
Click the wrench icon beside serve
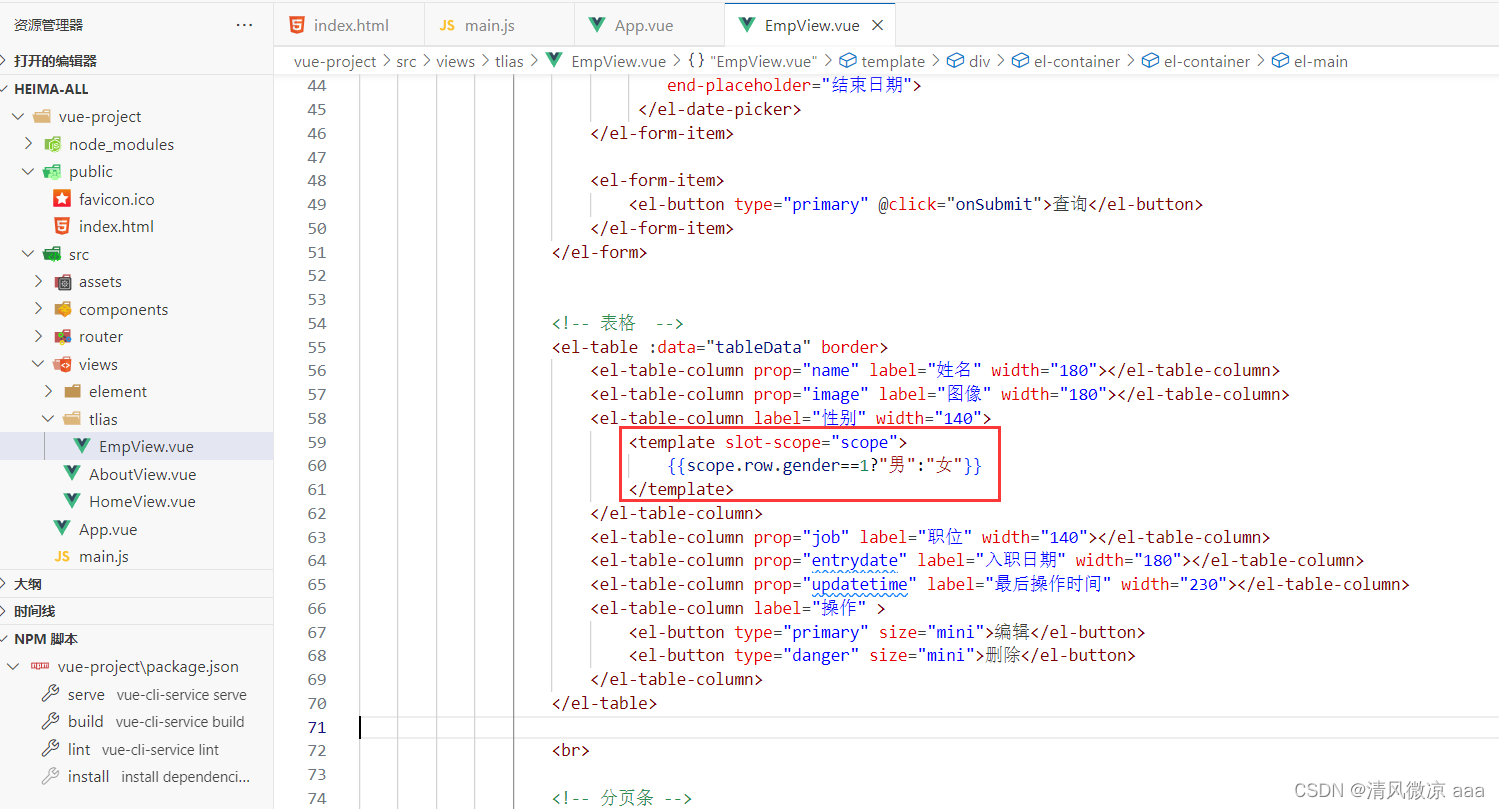click(50, 694)
